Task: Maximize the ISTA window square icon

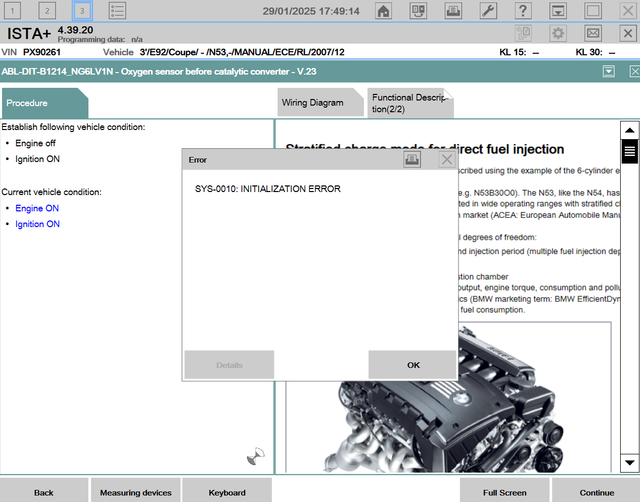Action: click(593, 11)
